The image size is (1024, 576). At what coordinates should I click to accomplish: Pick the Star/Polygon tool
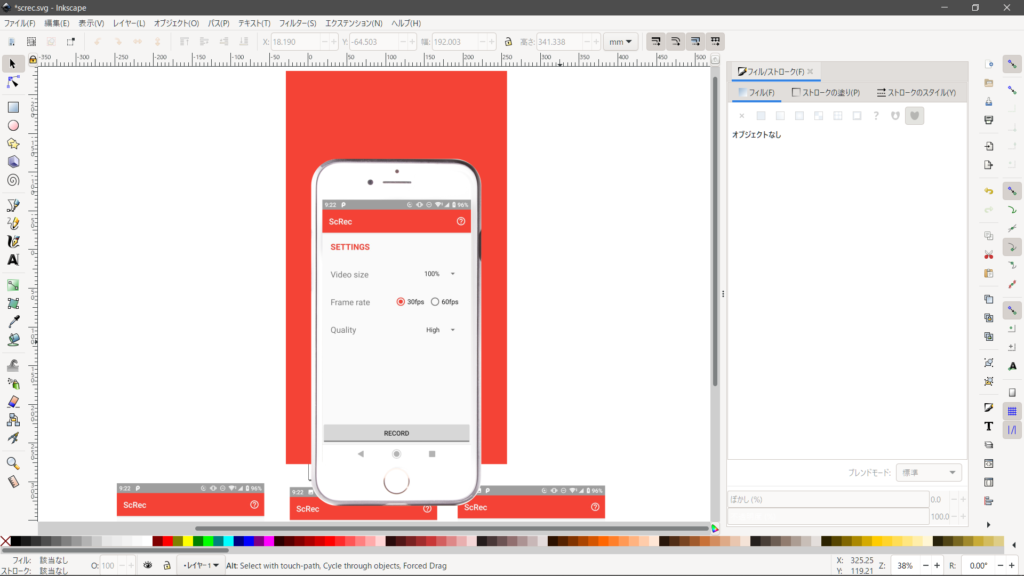point(12,144)
